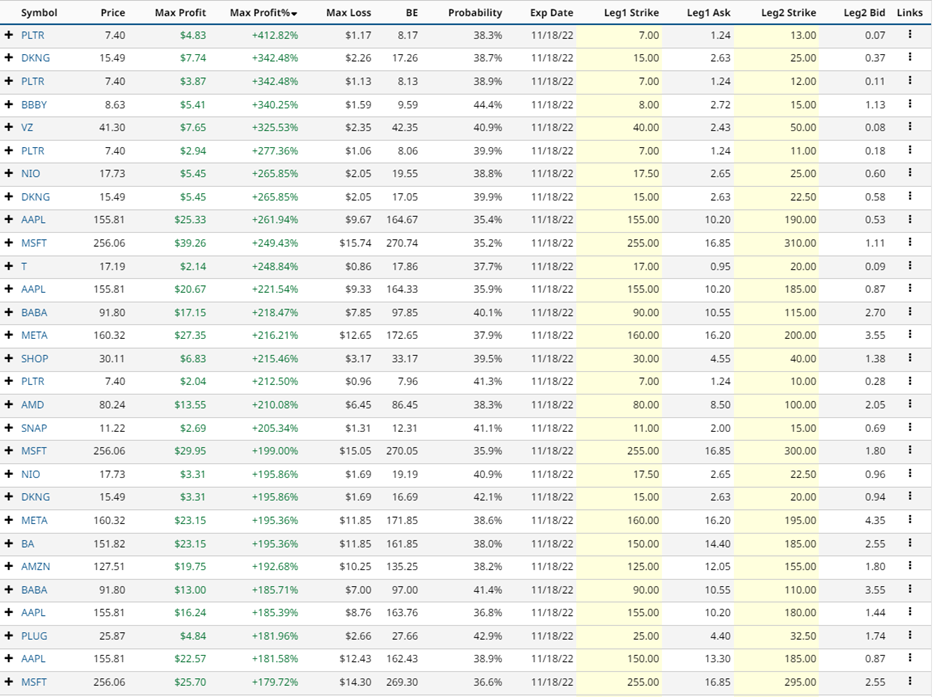Image resolution: width=940 pixels, height=697 pixels.
Task: Open the AMZN symbol link
Action: (x=35, y=566)
